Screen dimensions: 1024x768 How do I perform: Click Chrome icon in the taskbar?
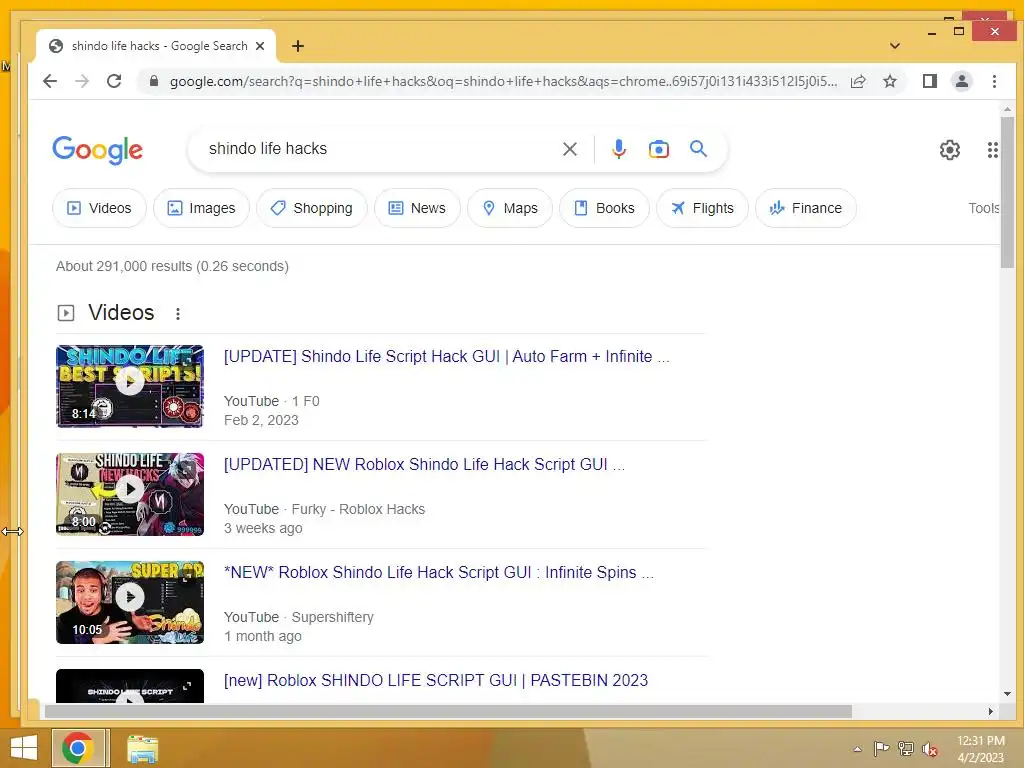pos(78,748)
